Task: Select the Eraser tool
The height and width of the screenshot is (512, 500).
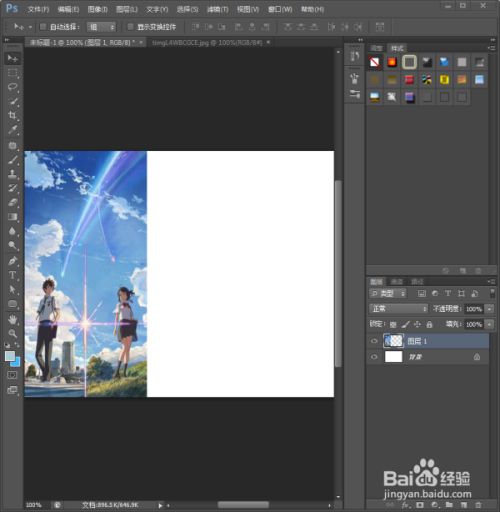Action: coord(12,202)
